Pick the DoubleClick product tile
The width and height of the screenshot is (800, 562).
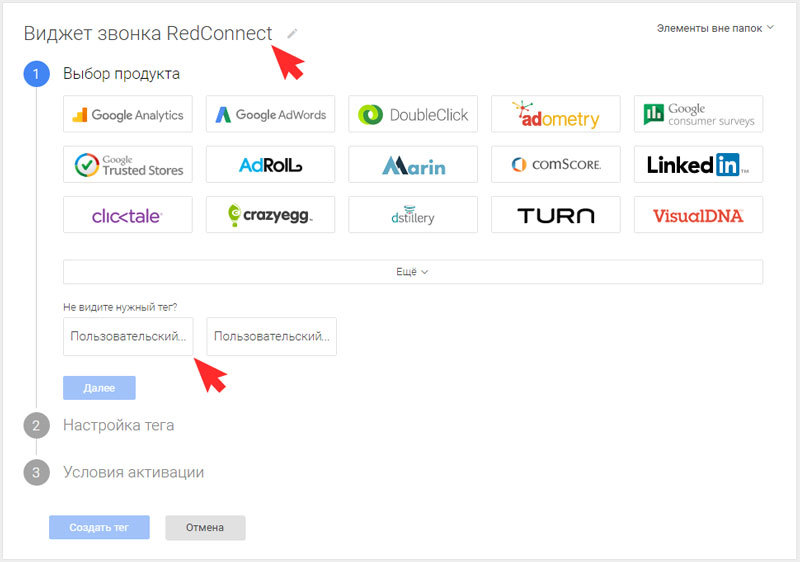[x=413, y=114]
